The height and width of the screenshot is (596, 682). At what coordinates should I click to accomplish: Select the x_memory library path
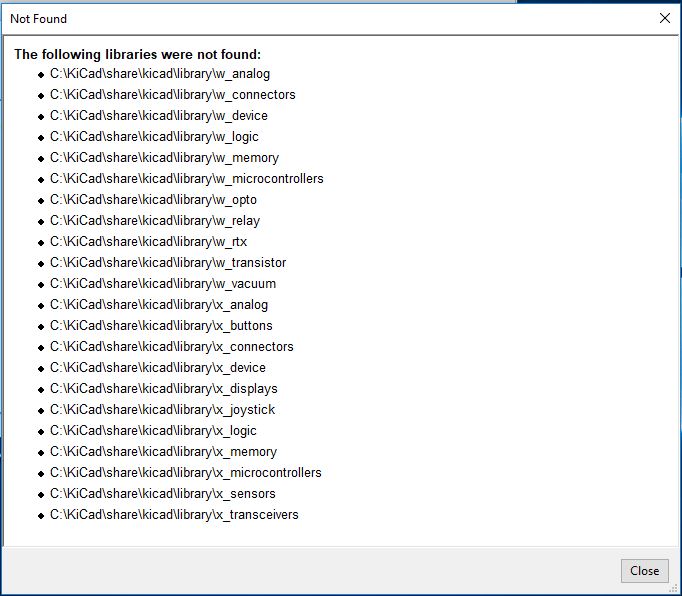[163, 452]
